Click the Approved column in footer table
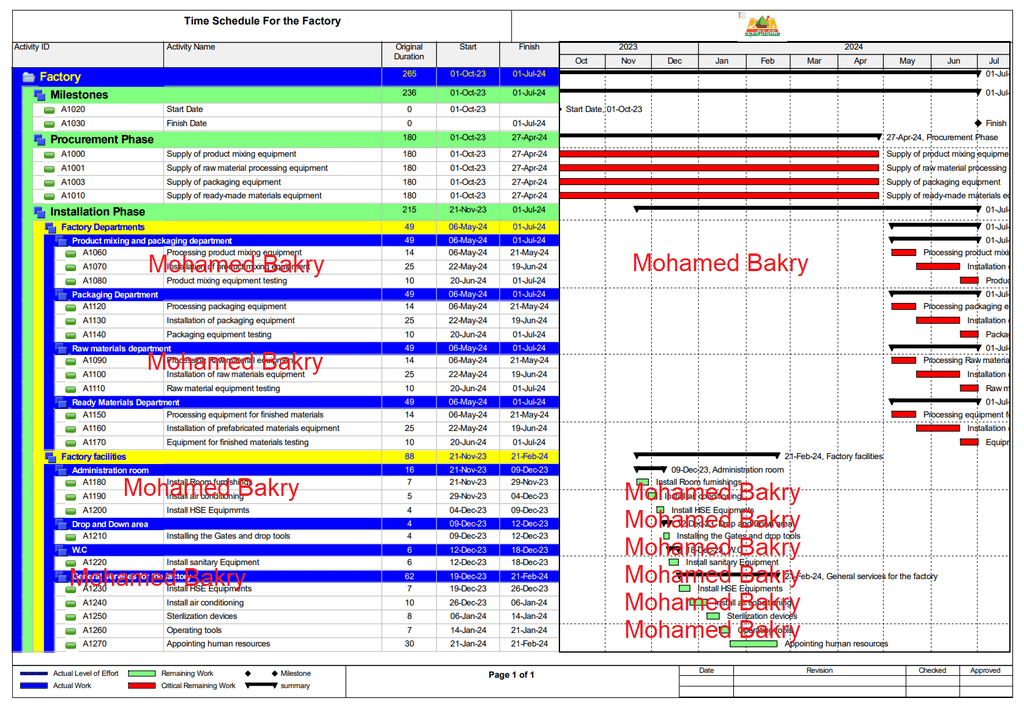This screenshot has height=712, width=1024. (985, 671)
